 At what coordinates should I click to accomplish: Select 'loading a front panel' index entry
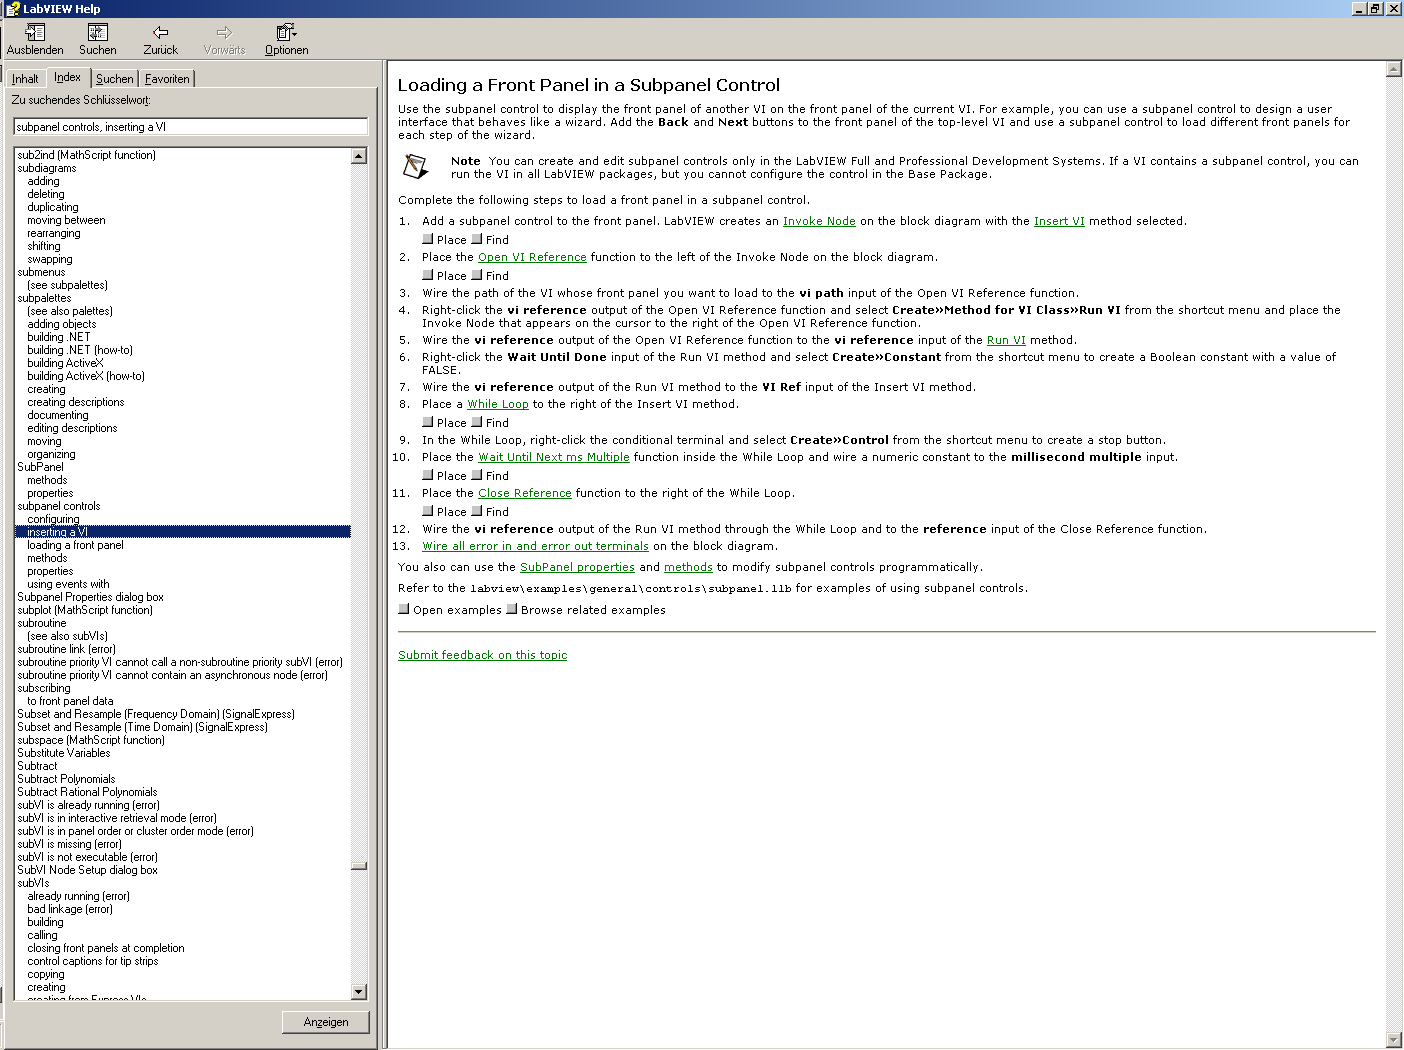76,545
